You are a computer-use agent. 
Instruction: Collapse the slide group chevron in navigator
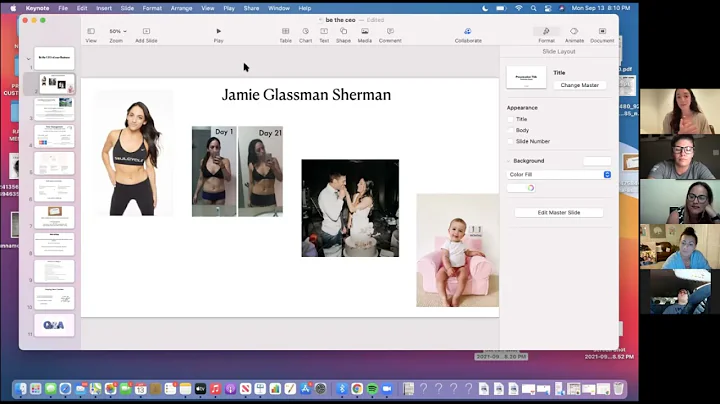click(x=28, y=59)
